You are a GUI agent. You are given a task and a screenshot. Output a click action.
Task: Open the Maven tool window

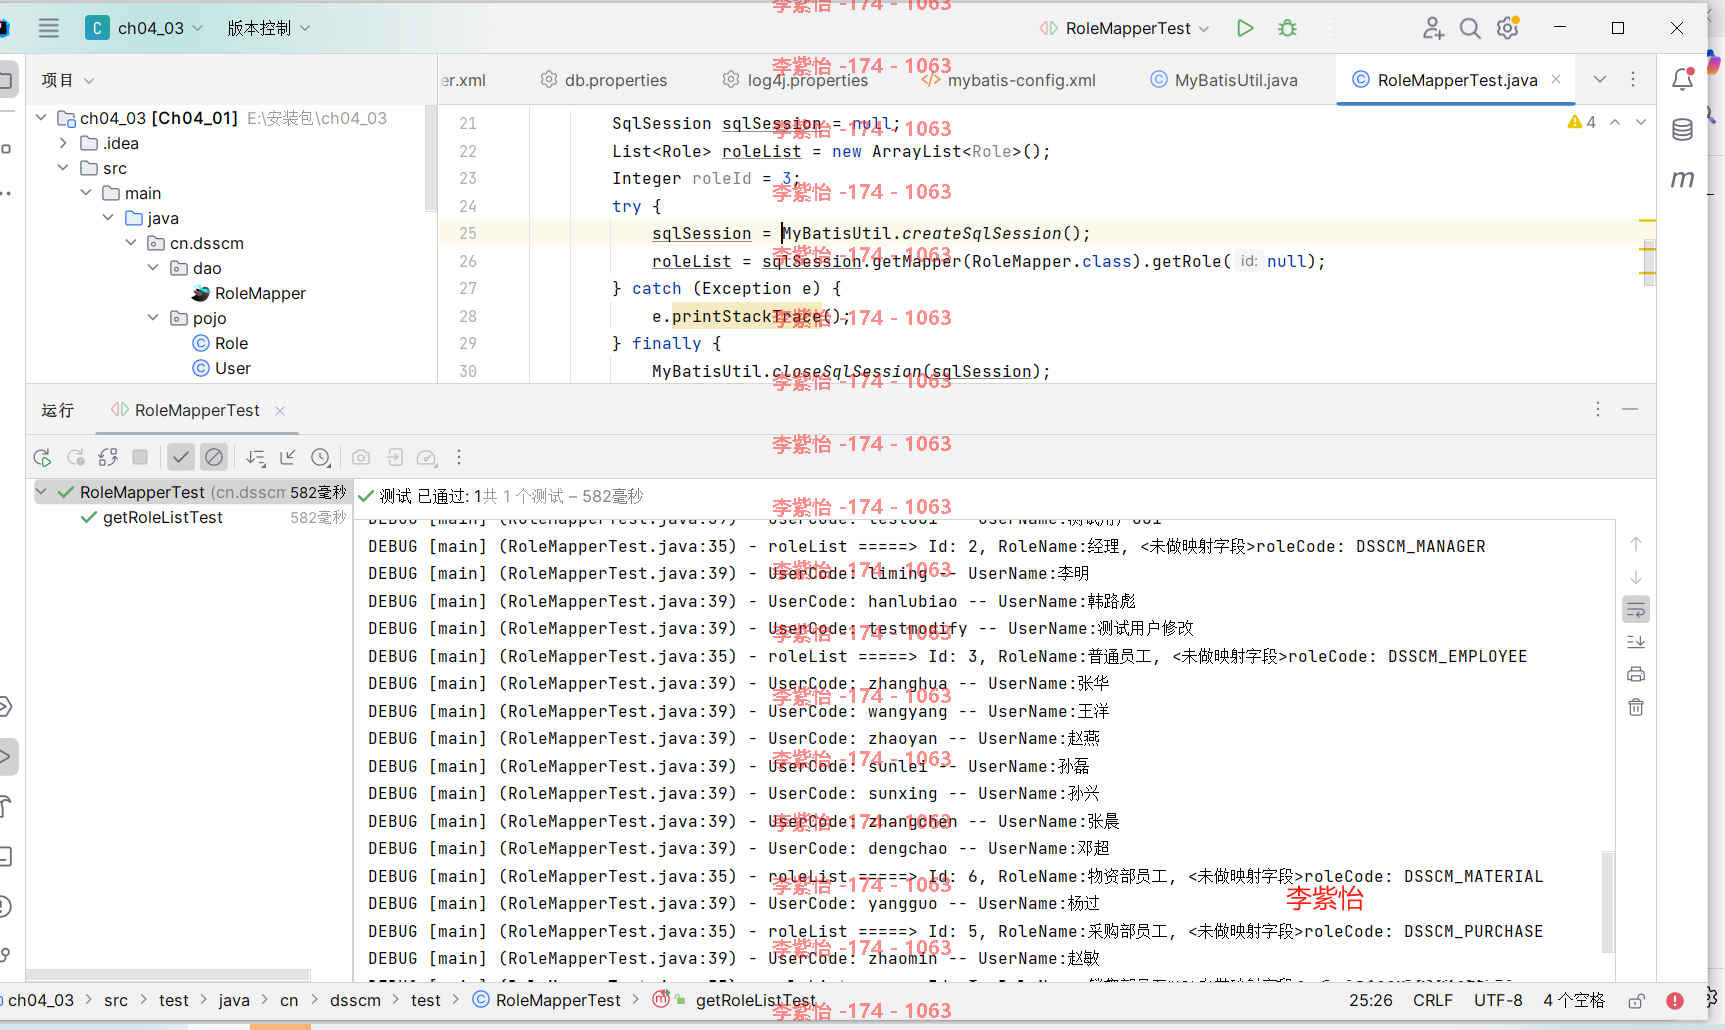pos(1683,179)
